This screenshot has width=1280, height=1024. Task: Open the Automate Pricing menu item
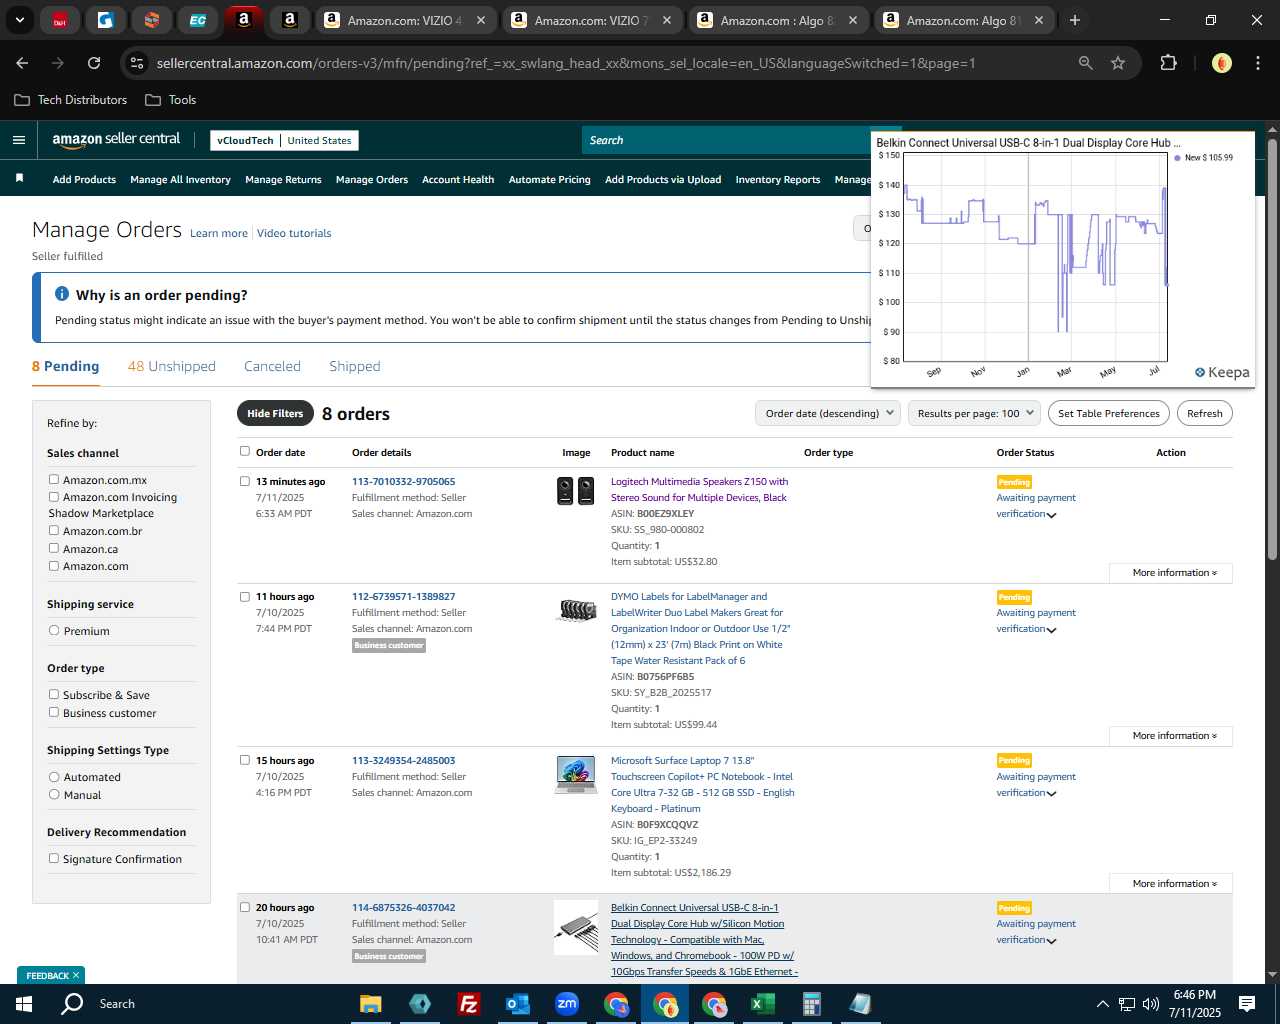click(x=549, y=179)
